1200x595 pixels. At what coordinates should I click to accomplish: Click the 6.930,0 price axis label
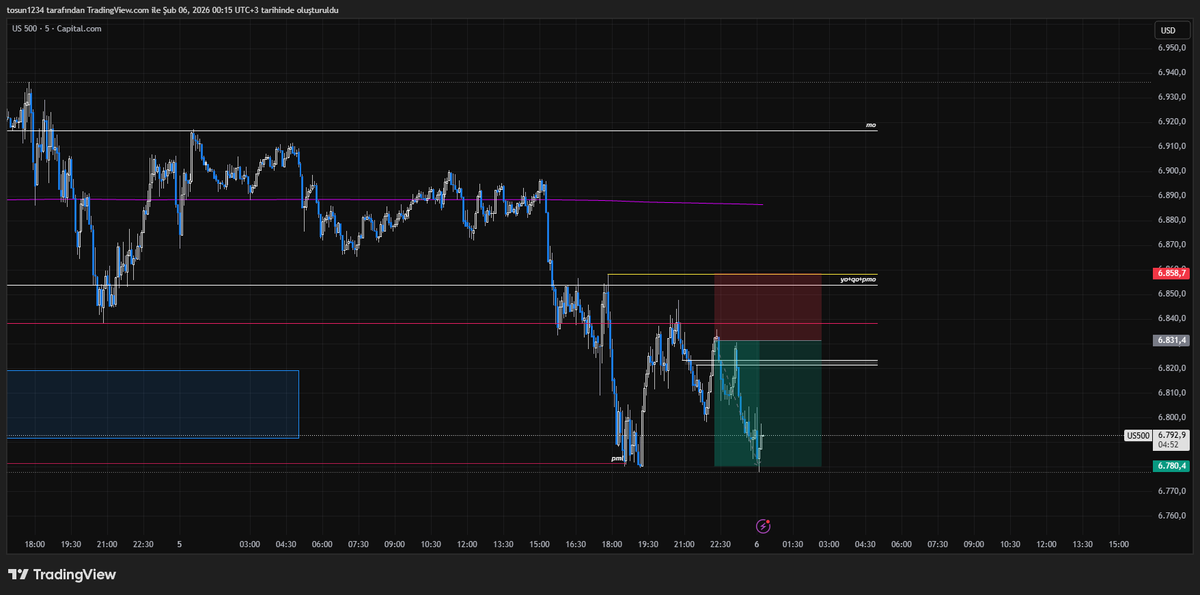(1172, 97)
